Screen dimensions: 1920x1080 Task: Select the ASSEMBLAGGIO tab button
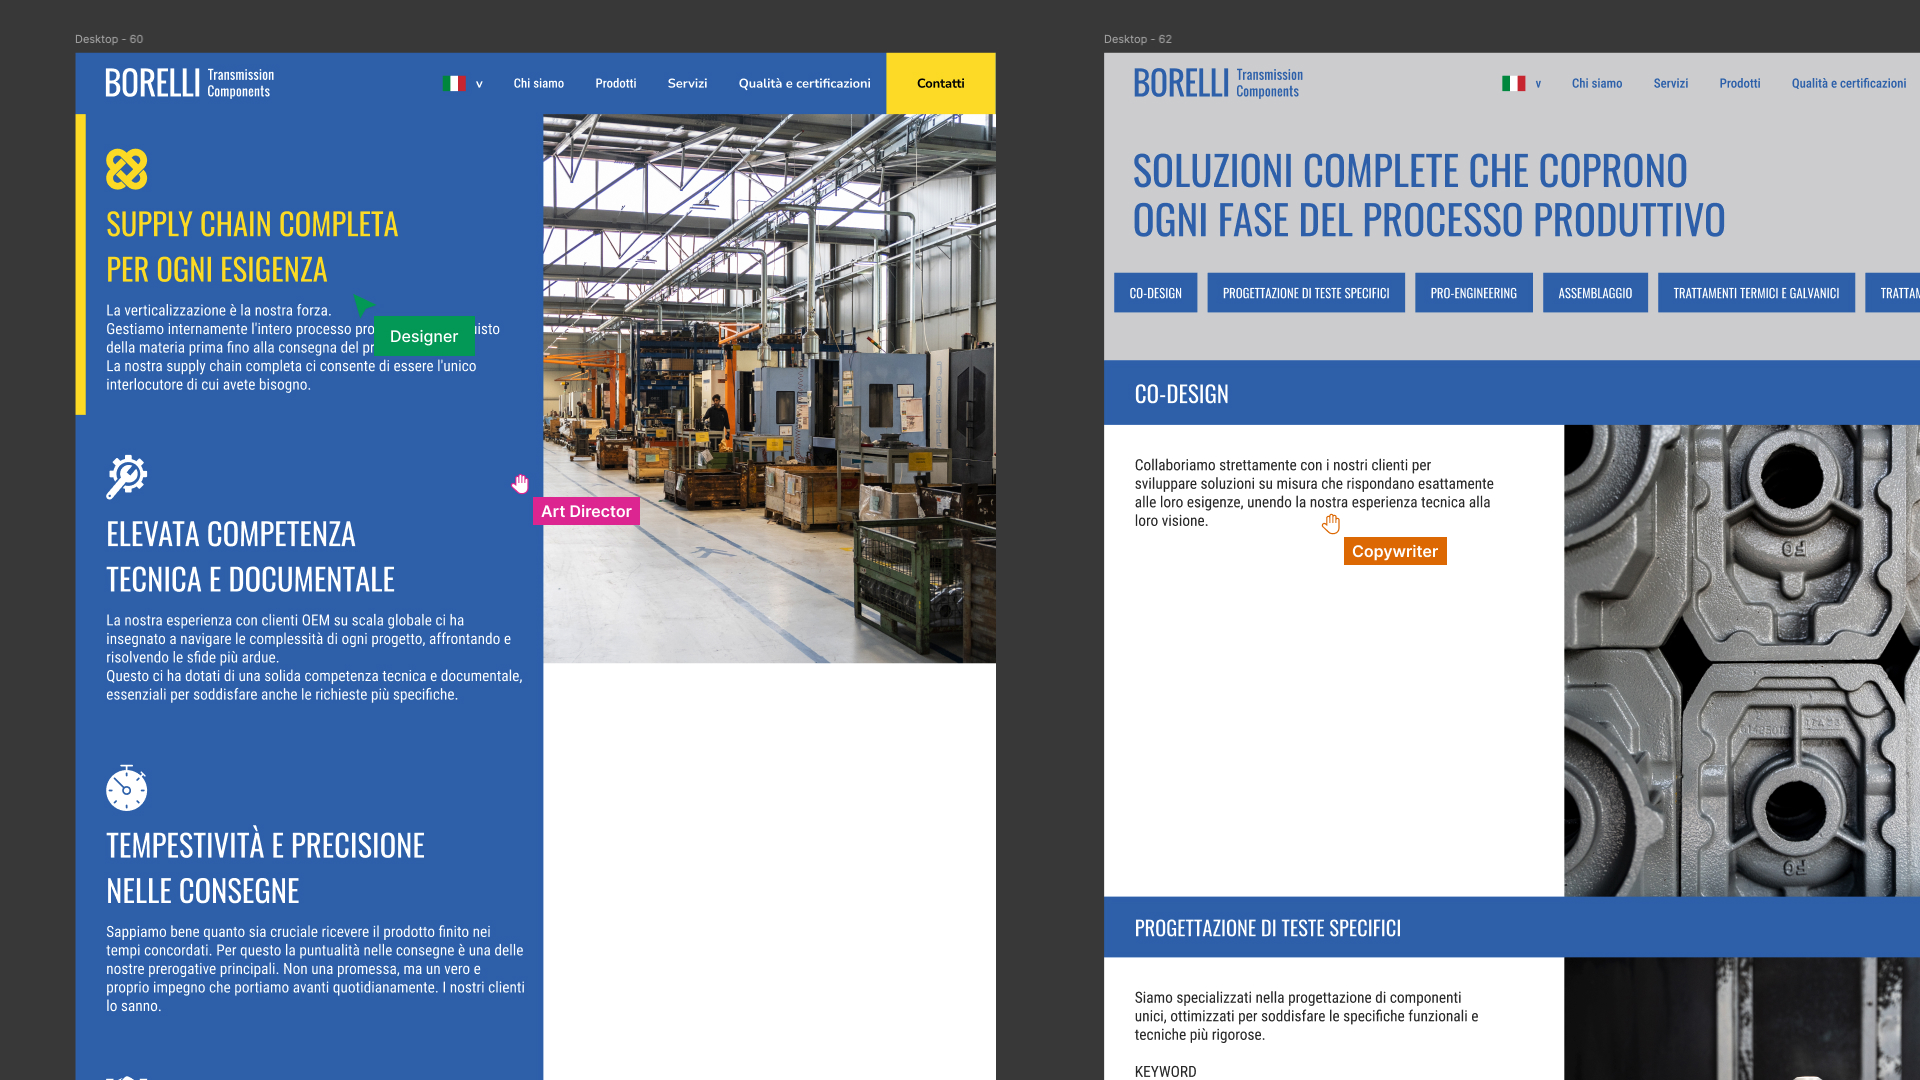(x=1595, y=293)
